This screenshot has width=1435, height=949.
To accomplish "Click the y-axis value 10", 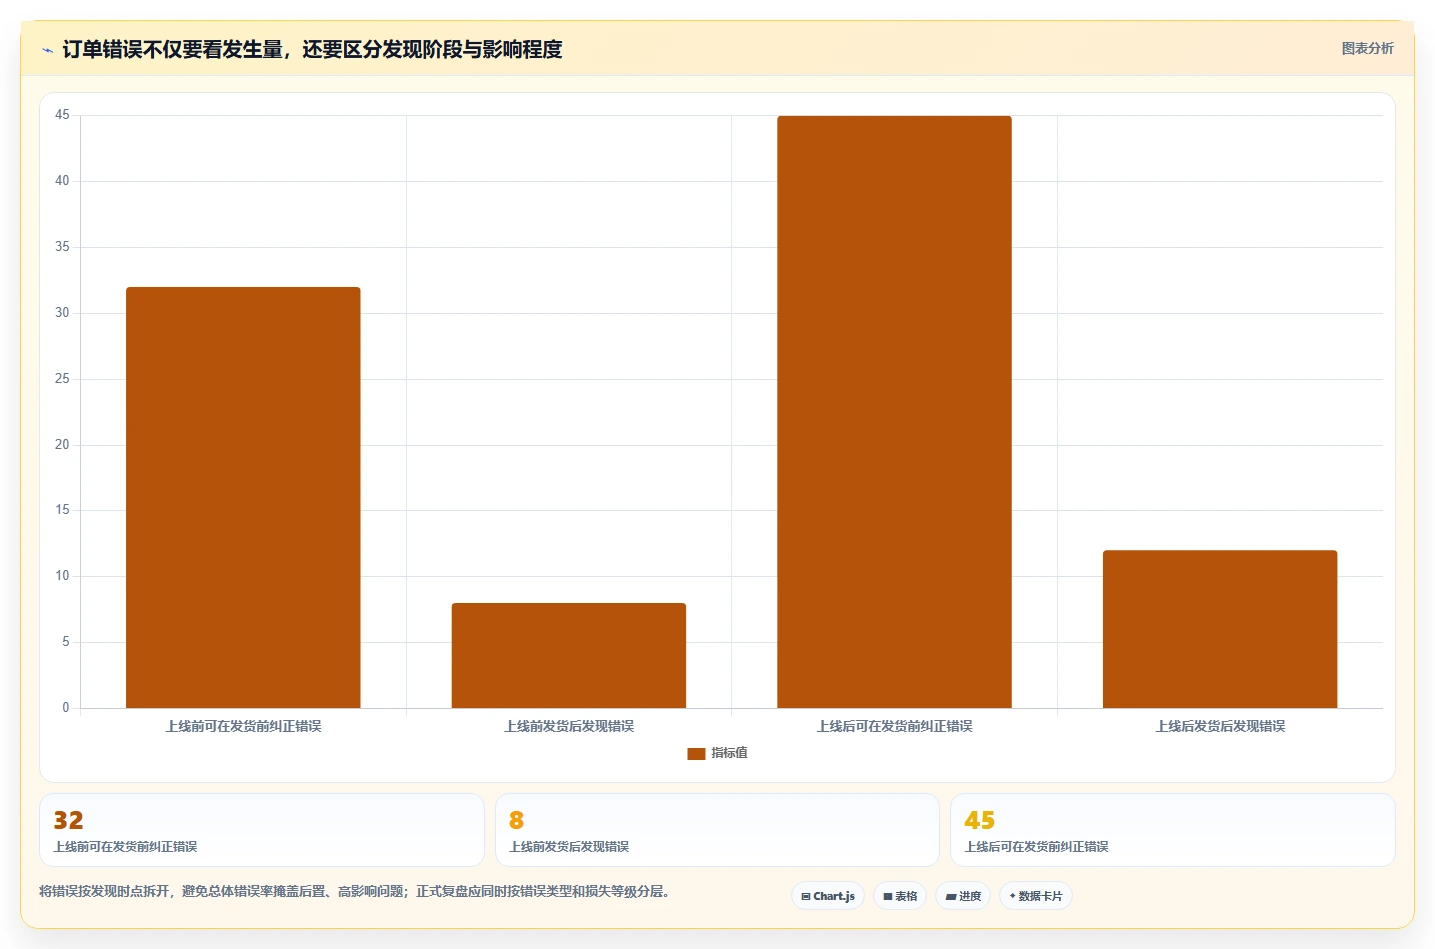I will tap(62, 576).
